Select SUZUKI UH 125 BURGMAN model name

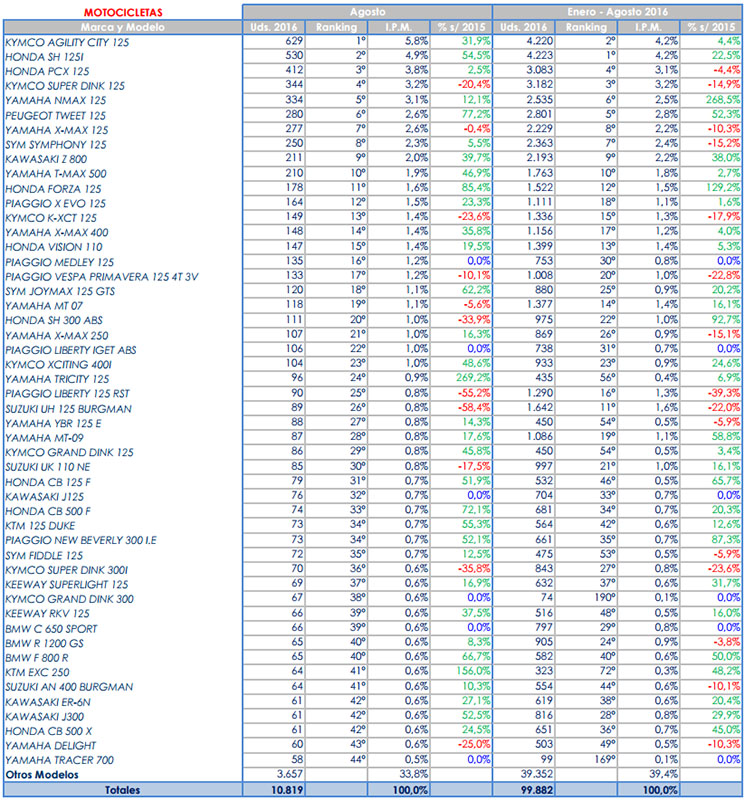[68, 409]
